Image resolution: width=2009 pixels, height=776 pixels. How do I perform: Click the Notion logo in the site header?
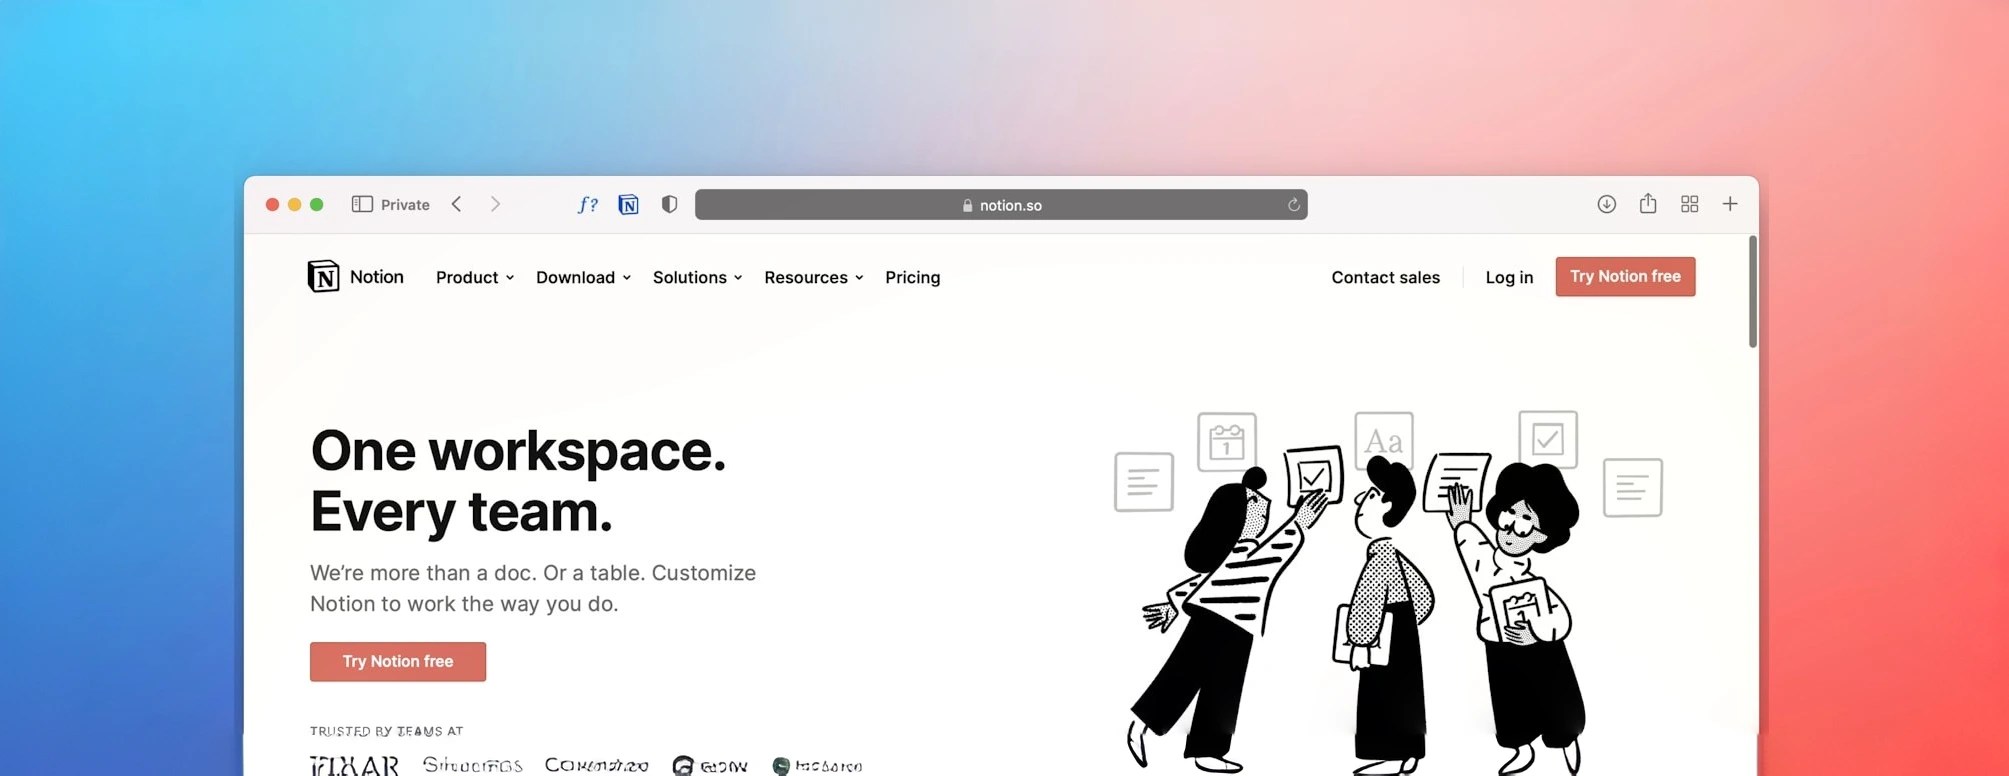[355, 277]
